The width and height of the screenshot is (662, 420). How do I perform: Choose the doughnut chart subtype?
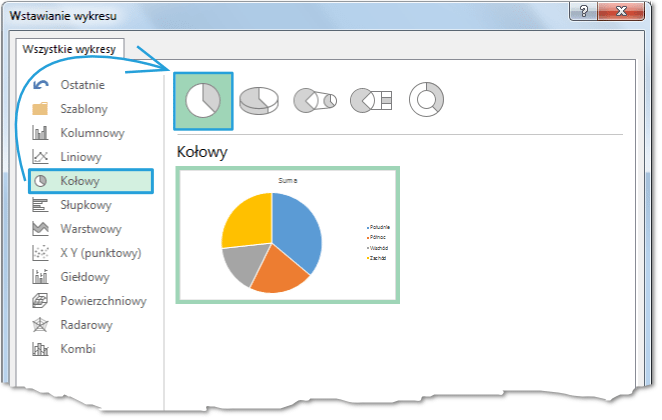(427, 100)
